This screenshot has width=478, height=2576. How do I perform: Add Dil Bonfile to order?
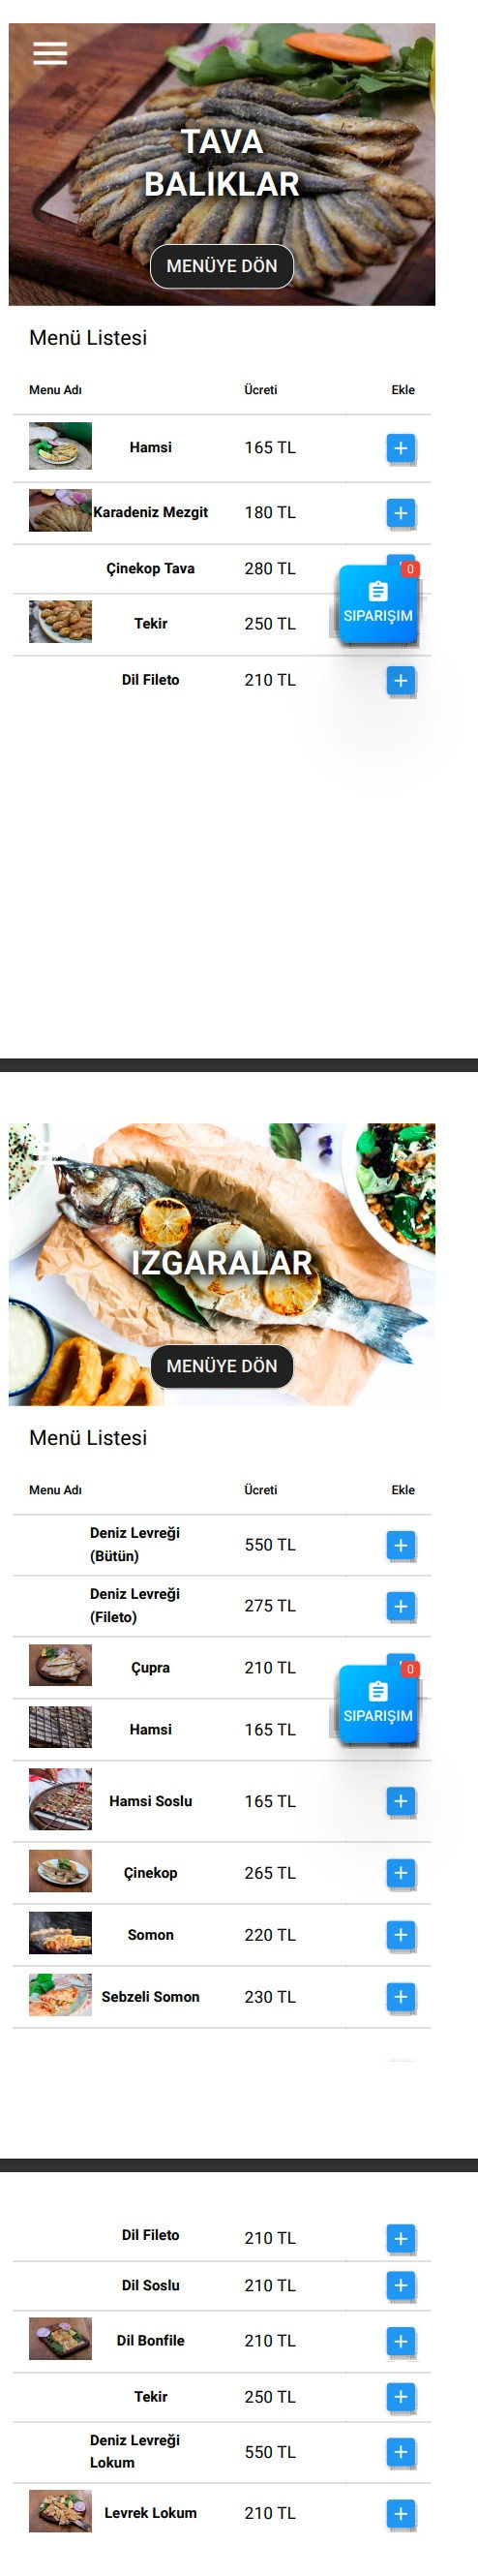pyautogui.click(x=400, y=2341)
